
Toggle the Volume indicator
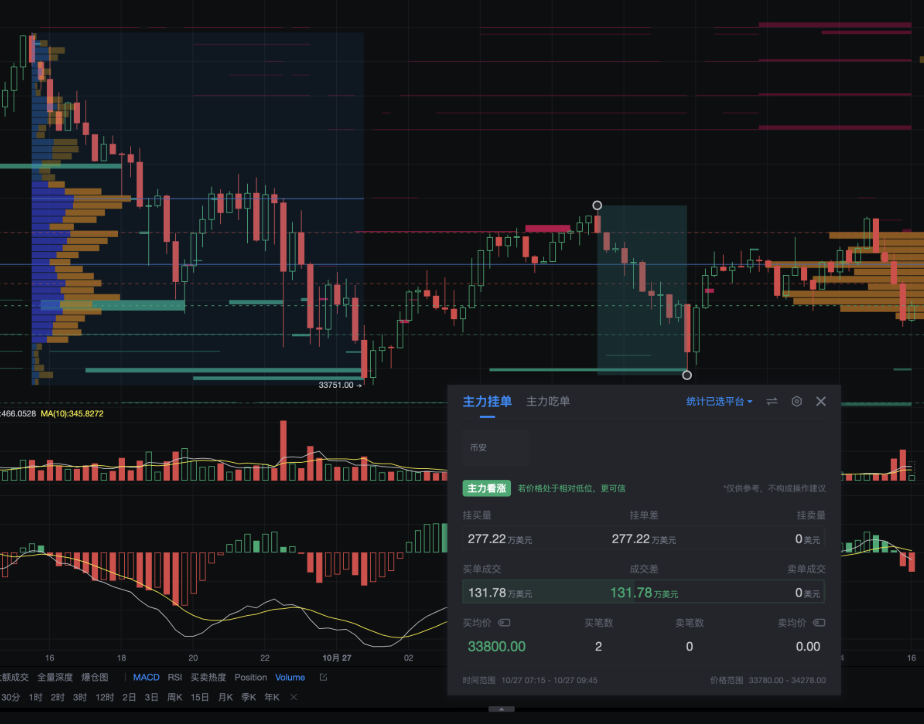point(290,677)
